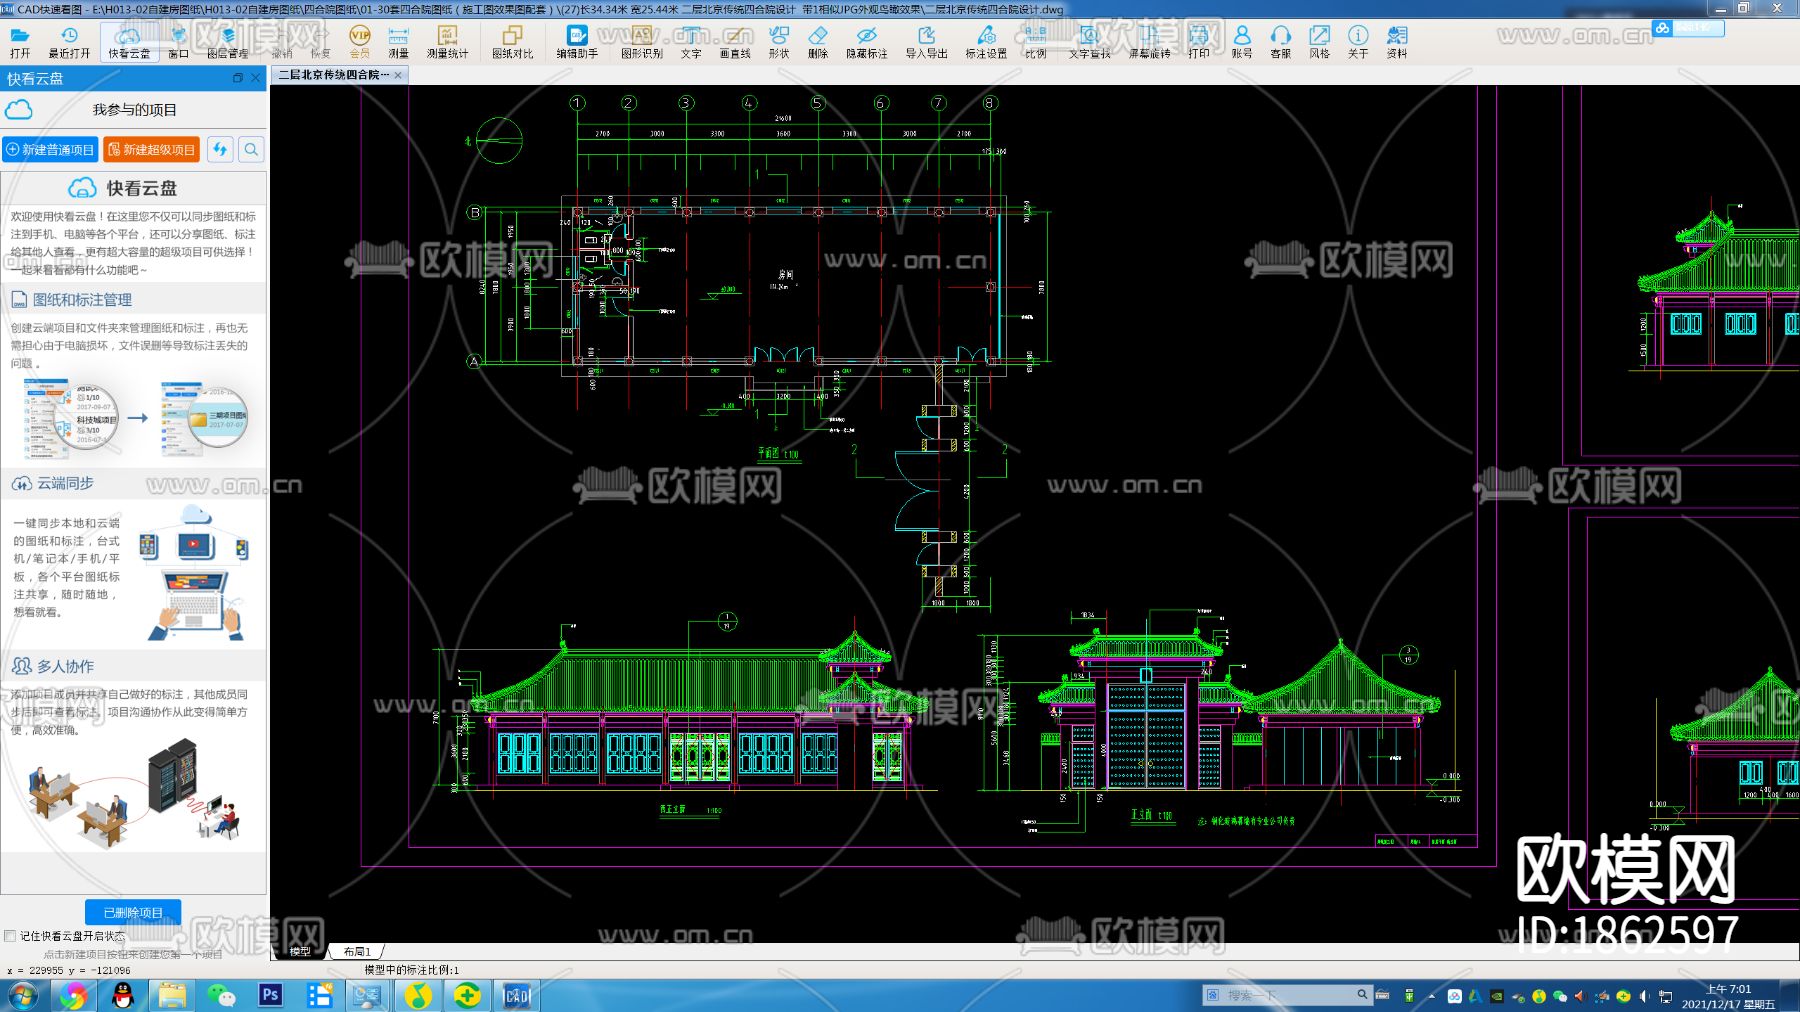1800x1012 pixels.
Task: Switch to the 布局1 layout tab
Action: 357,952
